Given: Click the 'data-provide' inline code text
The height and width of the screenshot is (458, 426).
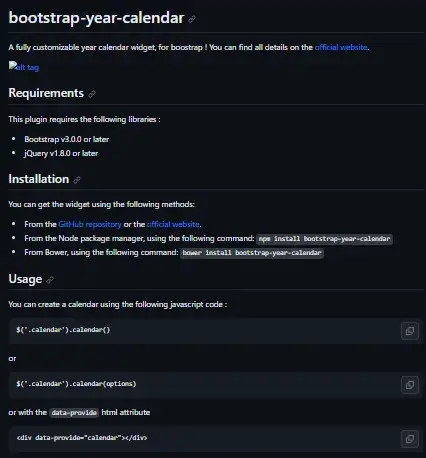Looking at the screenshot, I should 74,413.
